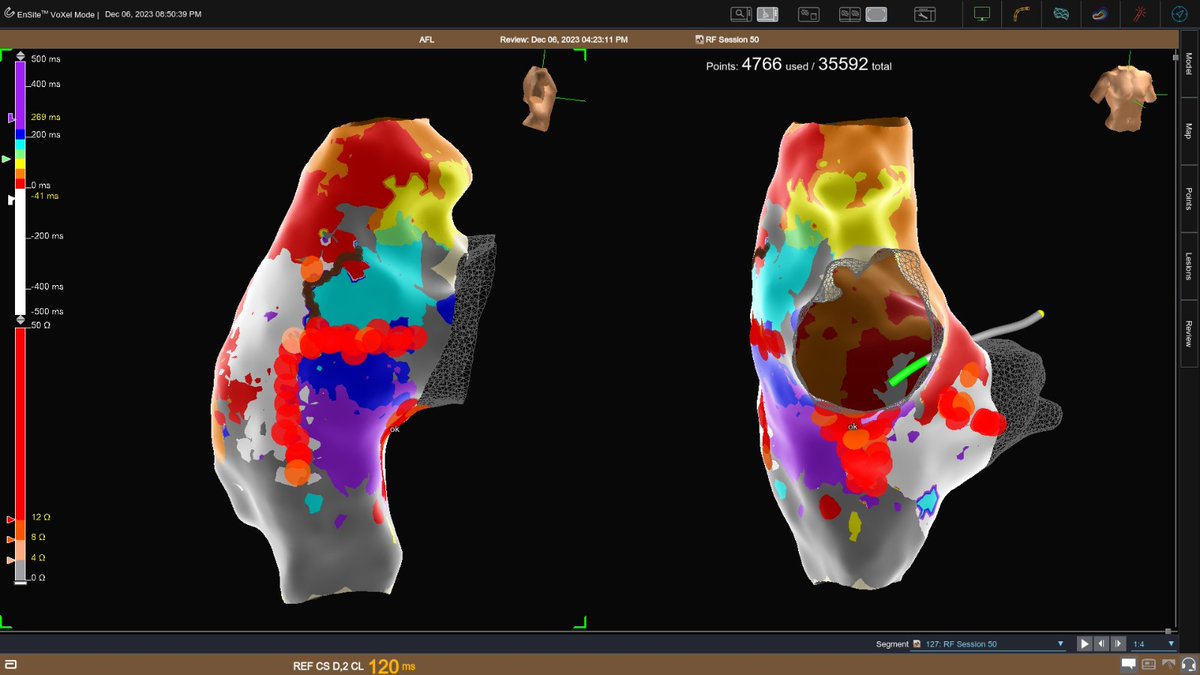Click the green monitor display icon
Screen dimensions: 1200x675
(982, 14)
